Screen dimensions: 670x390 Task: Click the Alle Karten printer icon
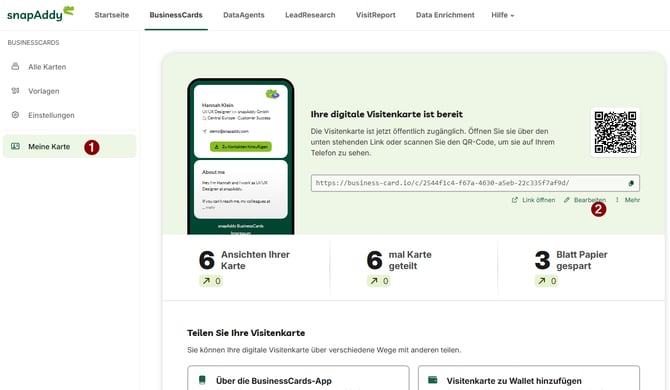click(x=15, y=66)
